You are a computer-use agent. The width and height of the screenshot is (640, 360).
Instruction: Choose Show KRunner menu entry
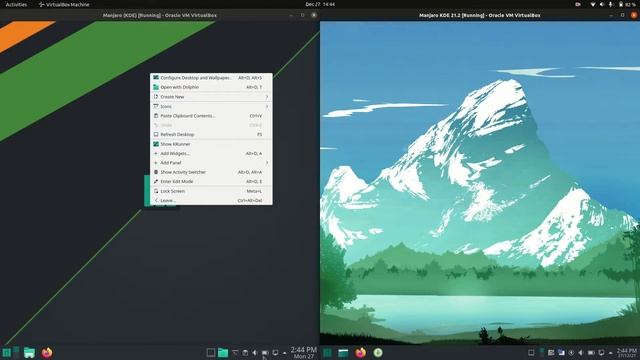211,144
